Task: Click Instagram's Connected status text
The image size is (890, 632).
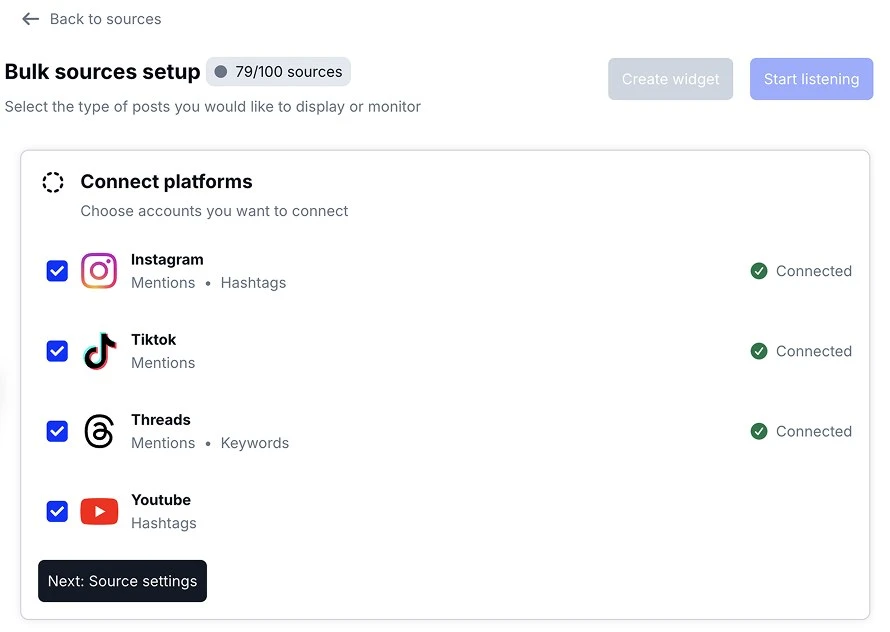Action: click(x=813, y=271)
